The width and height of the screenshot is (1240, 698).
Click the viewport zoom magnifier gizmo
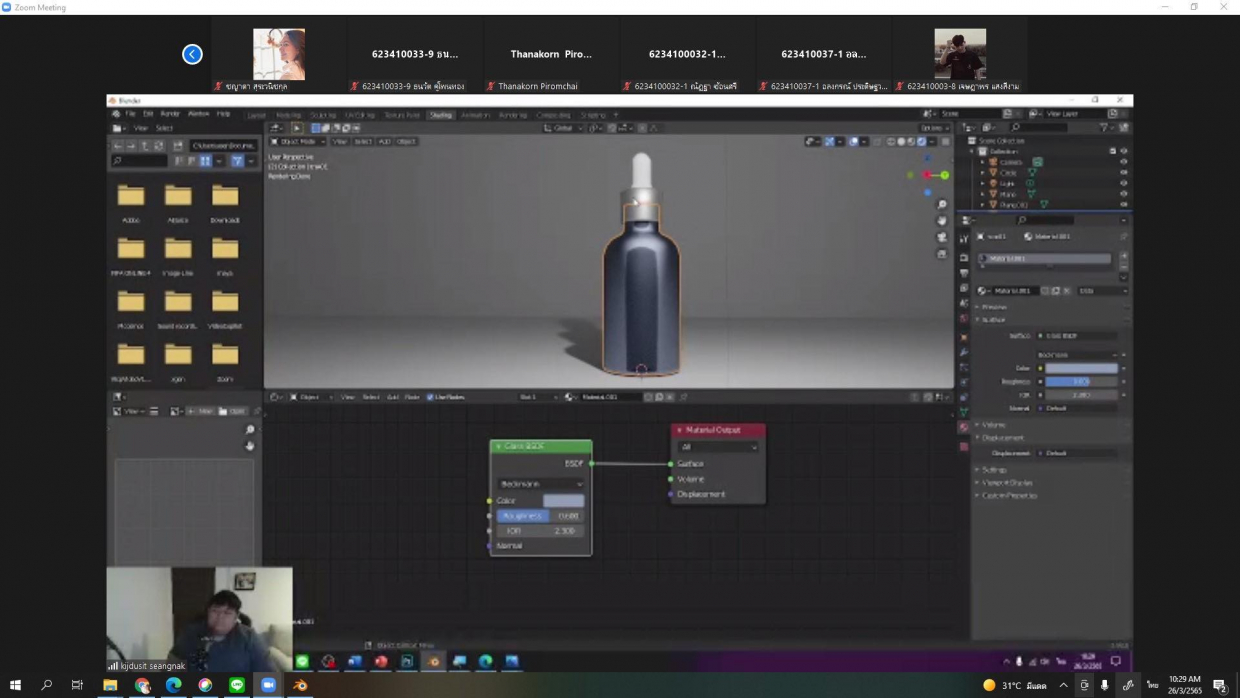(942, 204)
